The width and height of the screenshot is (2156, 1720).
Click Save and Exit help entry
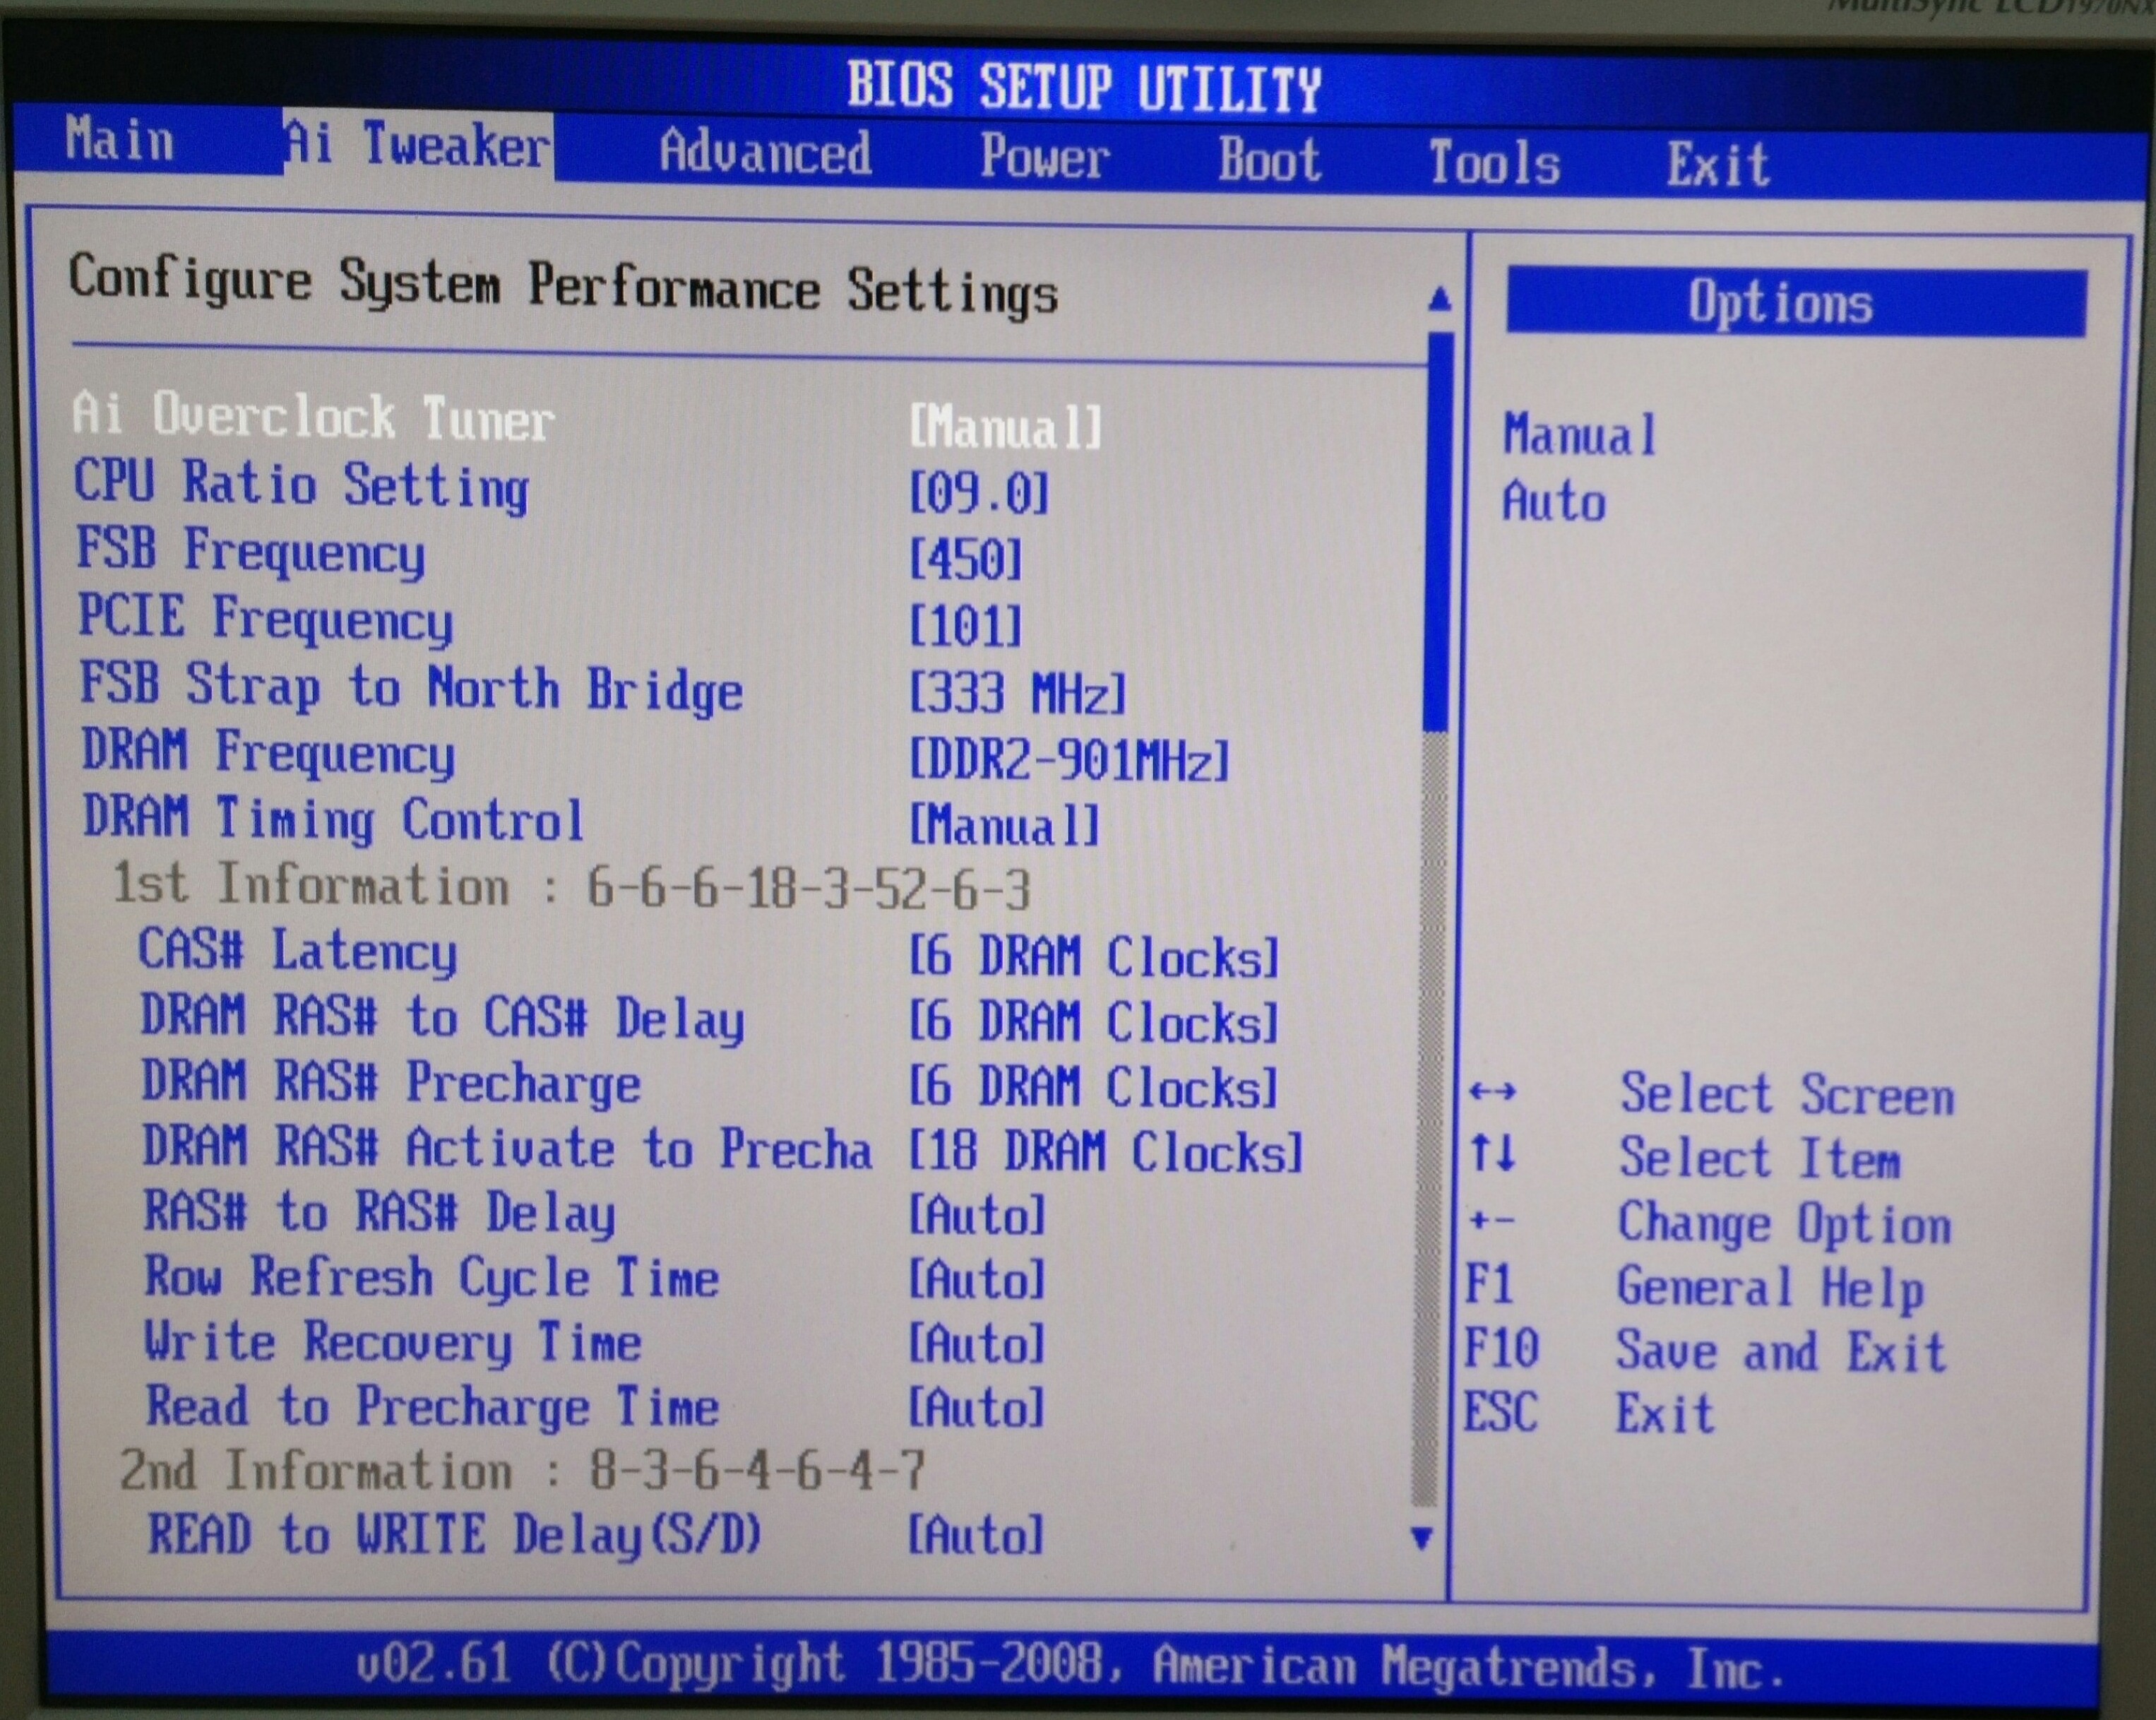(x=1780, y=1351)
